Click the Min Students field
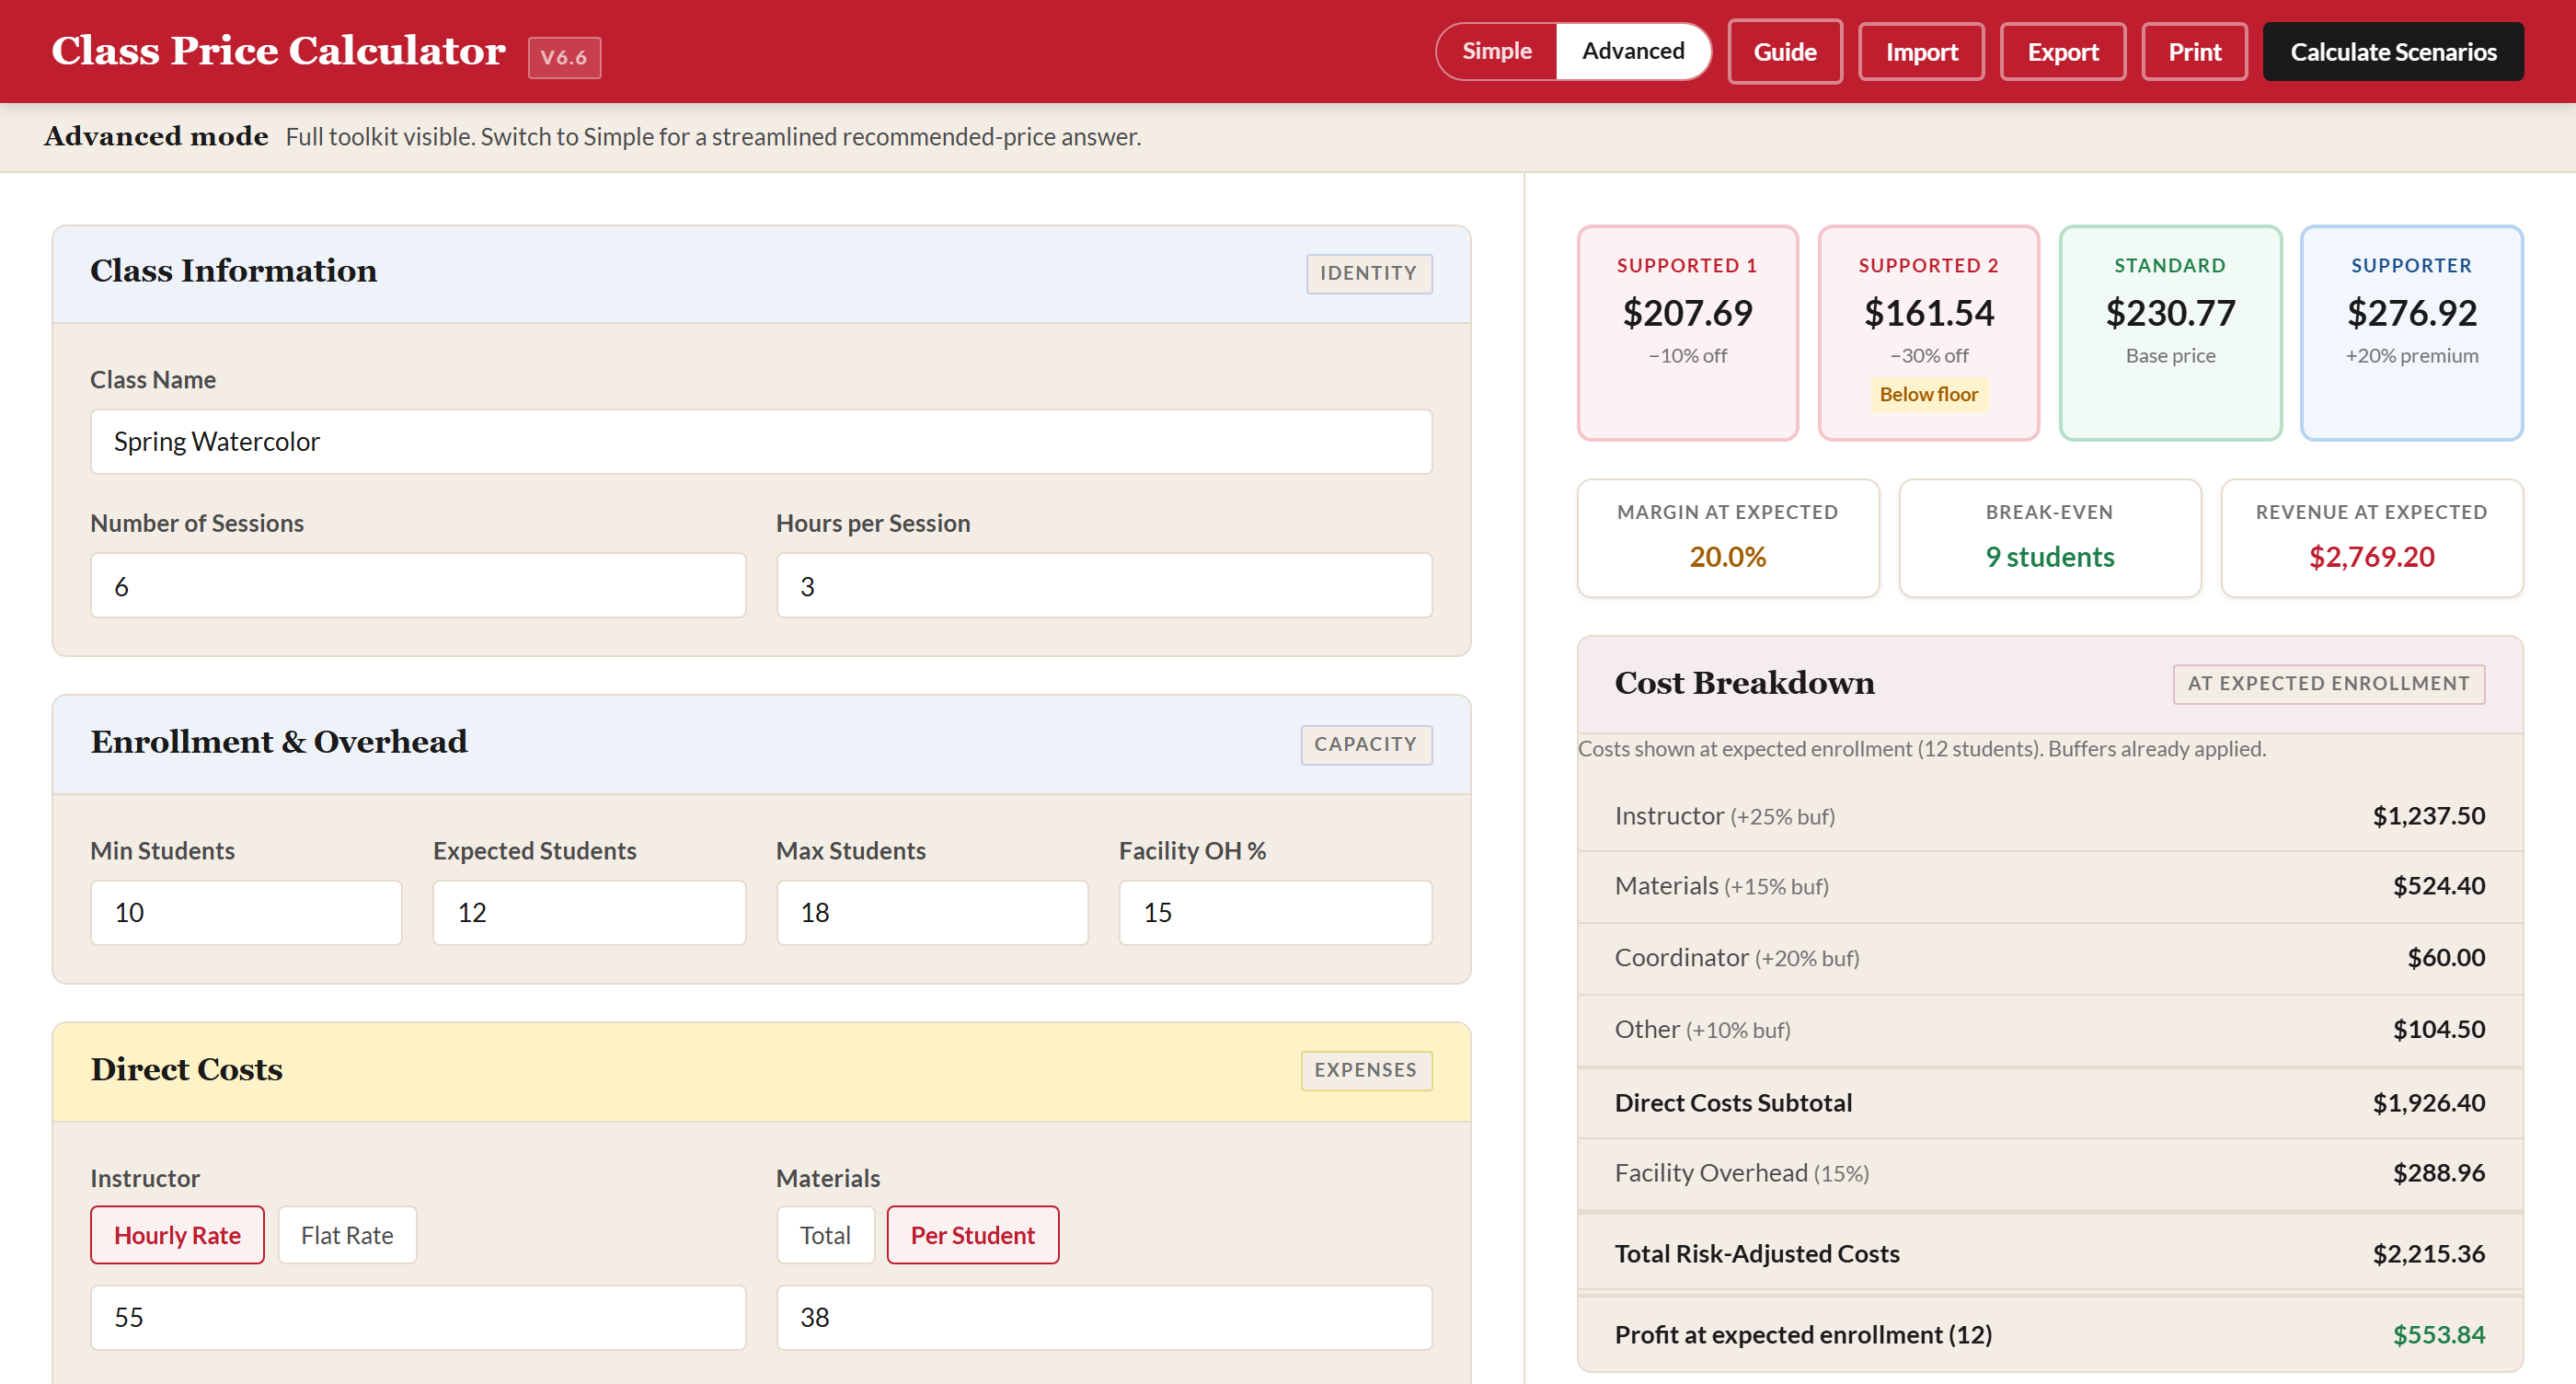 click(x=246, y=912)
